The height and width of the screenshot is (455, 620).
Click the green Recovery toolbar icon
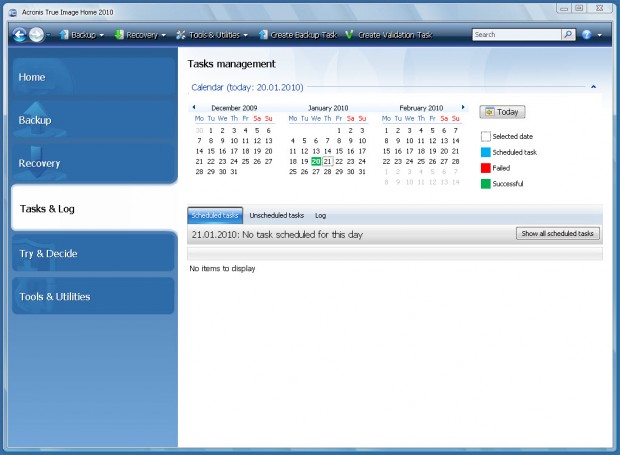(119, 35)
